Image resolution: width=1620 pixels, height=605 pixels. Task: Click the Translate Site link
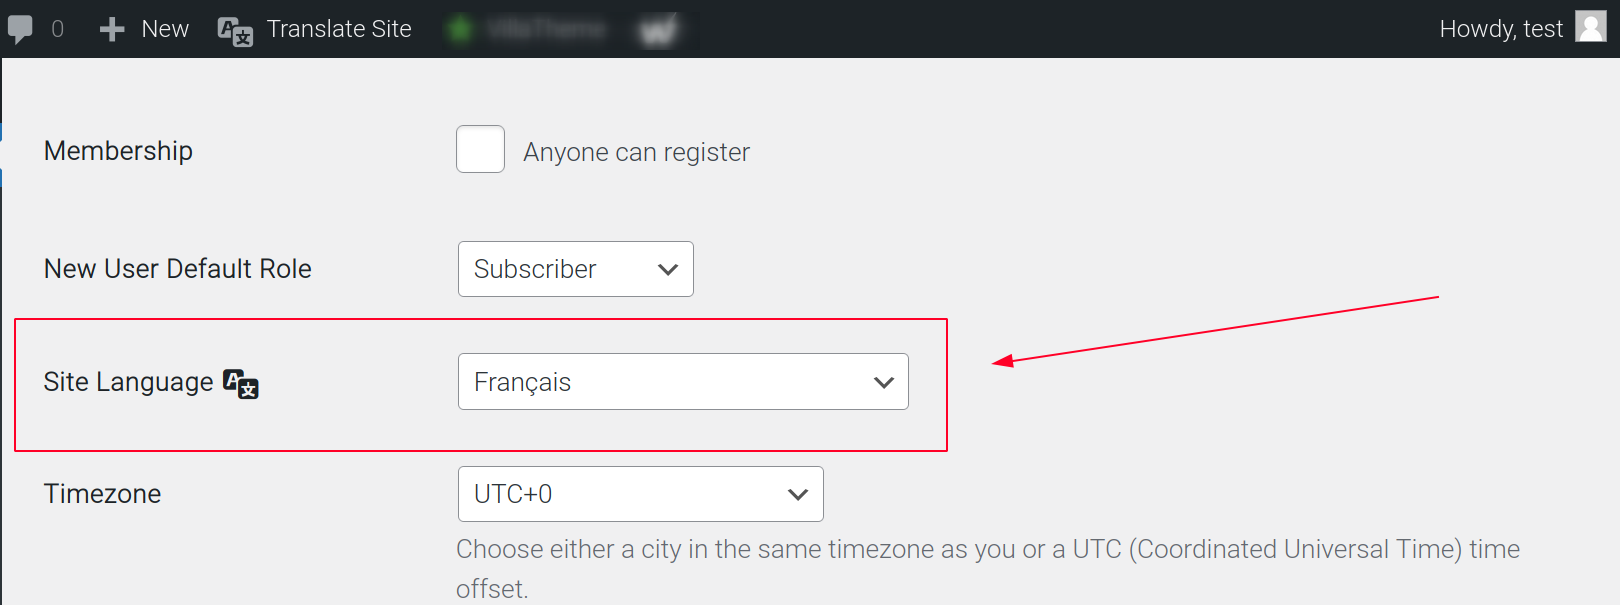338,29
